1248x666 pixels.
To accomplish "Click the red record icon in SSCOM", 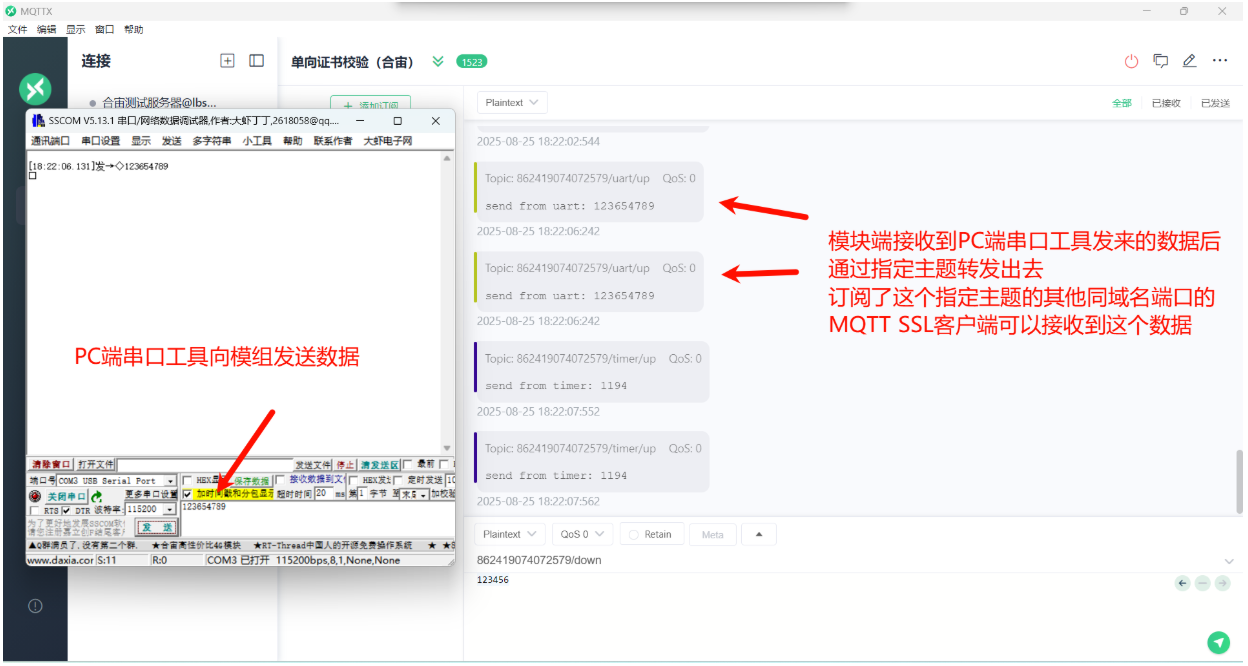I will click(35, 497).
